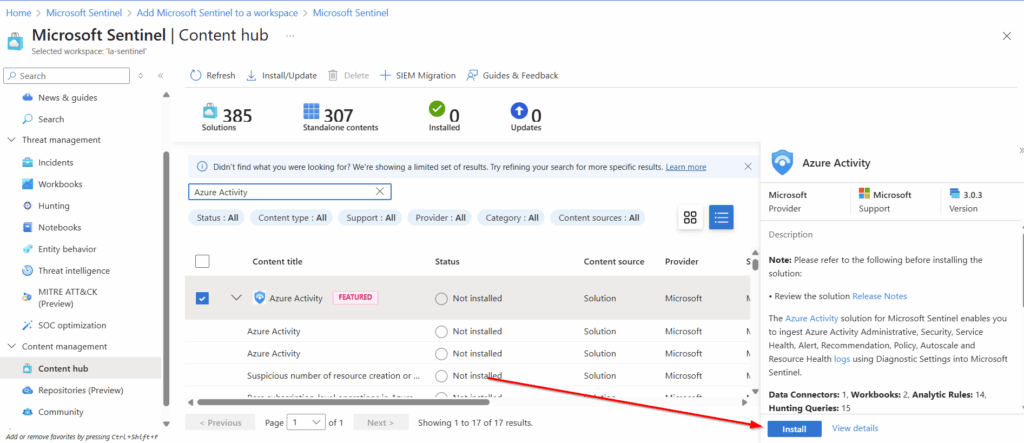Click the Azure Activity link in description
This screenshot has width=1024, height=443.
point(810,318)
